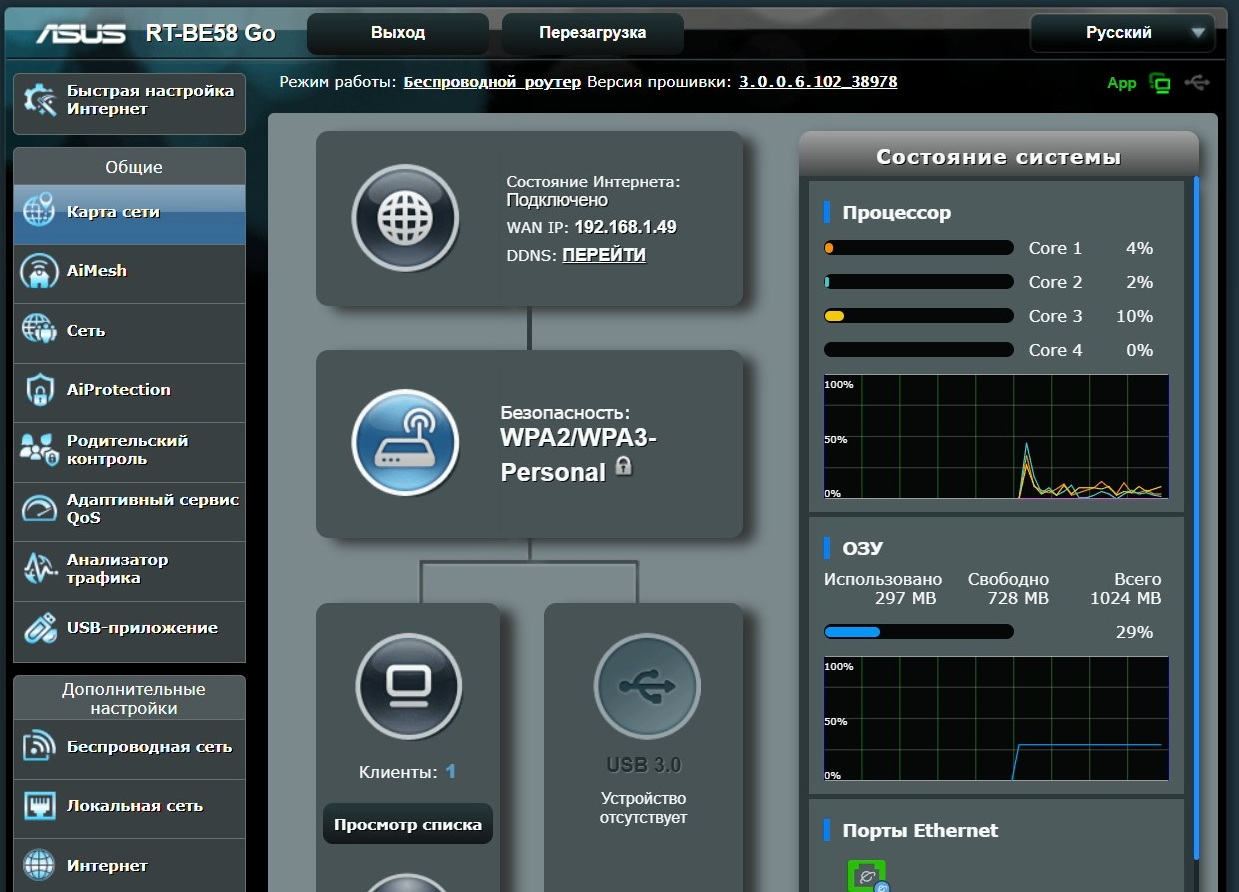This screenshot has height=892, width=1239.
Task: Click firmware version 3.0.0.6.102_38978 link
Action: [x=817, y=82]
